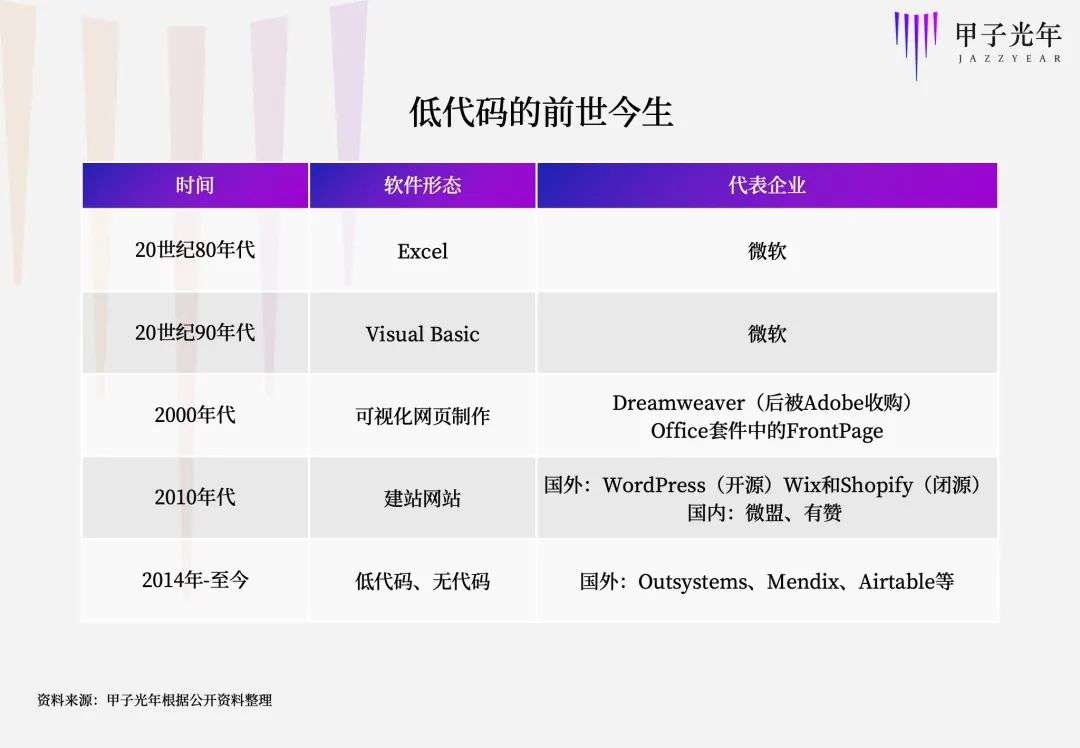1080x748 pixels.
Task: Click the Visual Basic cell
Action: [422, 334]
